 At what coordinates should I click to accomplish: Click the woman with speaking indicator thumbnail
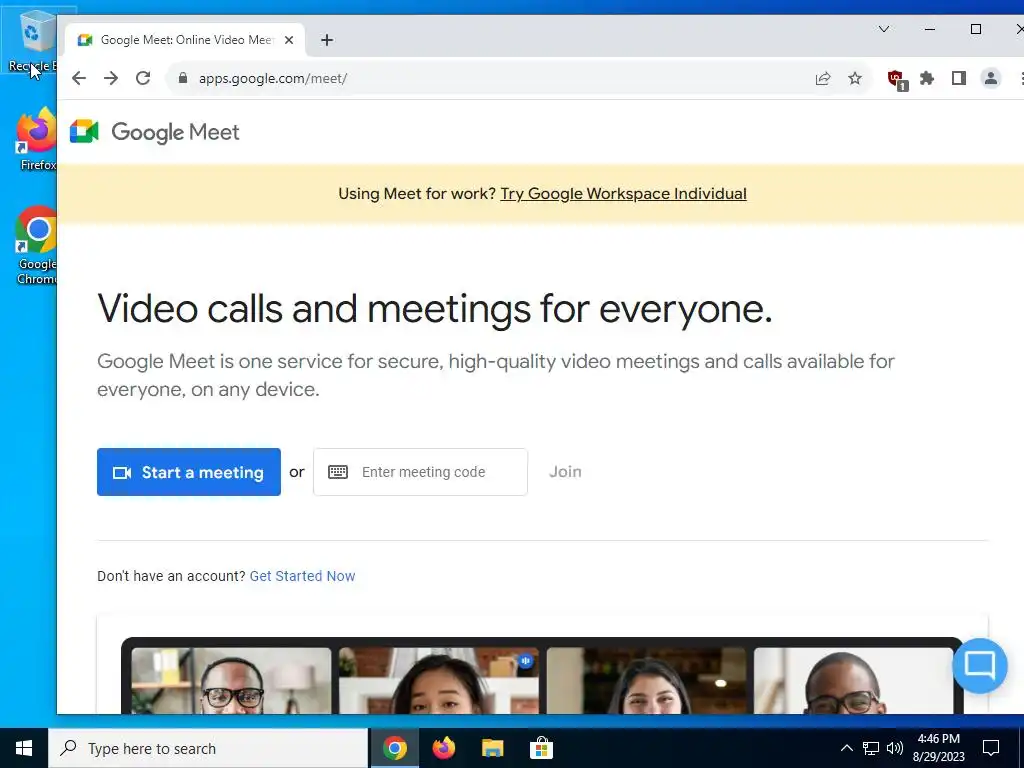(x=439, y=680)
